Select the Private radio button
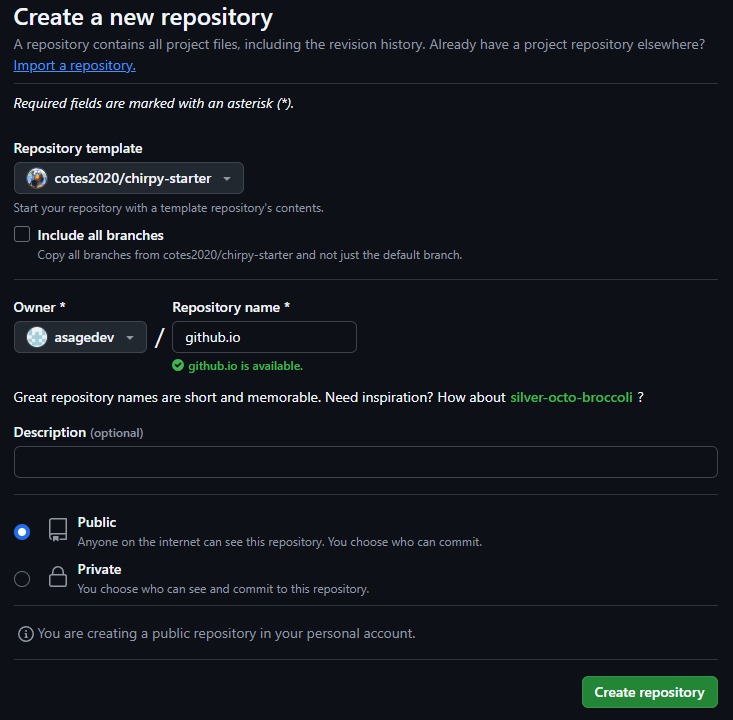Image resolution: width=733 pixels, height=720 pixels. 22,579
